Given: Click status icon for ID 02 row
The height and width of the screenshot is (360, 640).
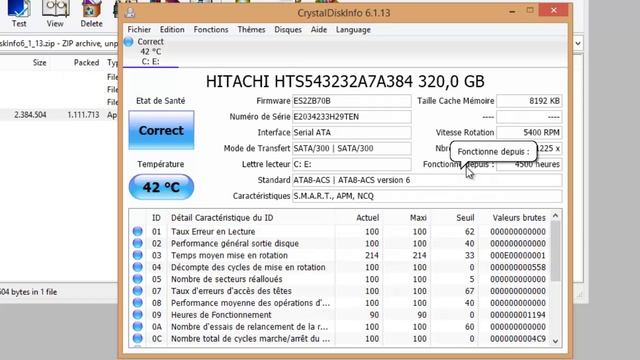Looking at the screenshot, I should [138, 243].
